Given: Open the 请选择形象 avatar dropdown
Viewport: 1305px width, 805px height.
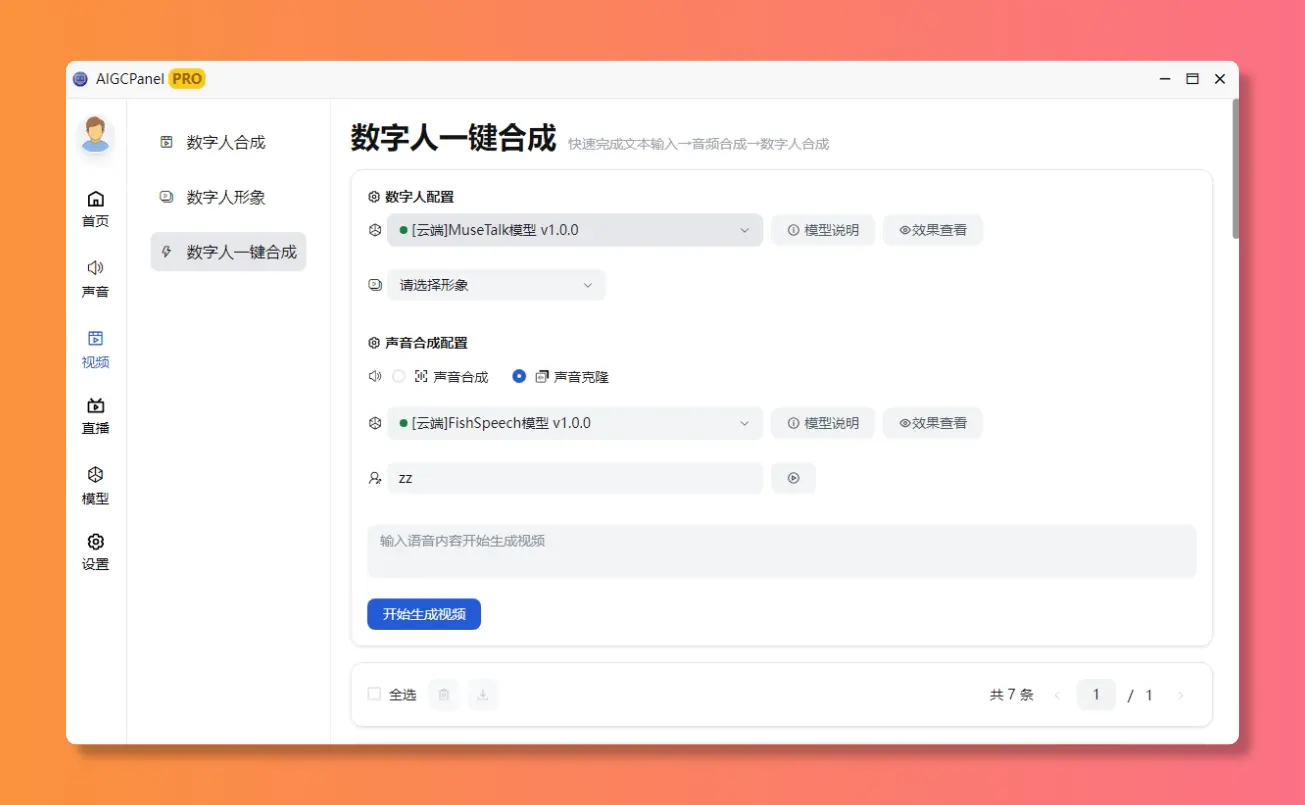Looking at the screenshot, I should [x=496, y=285].
